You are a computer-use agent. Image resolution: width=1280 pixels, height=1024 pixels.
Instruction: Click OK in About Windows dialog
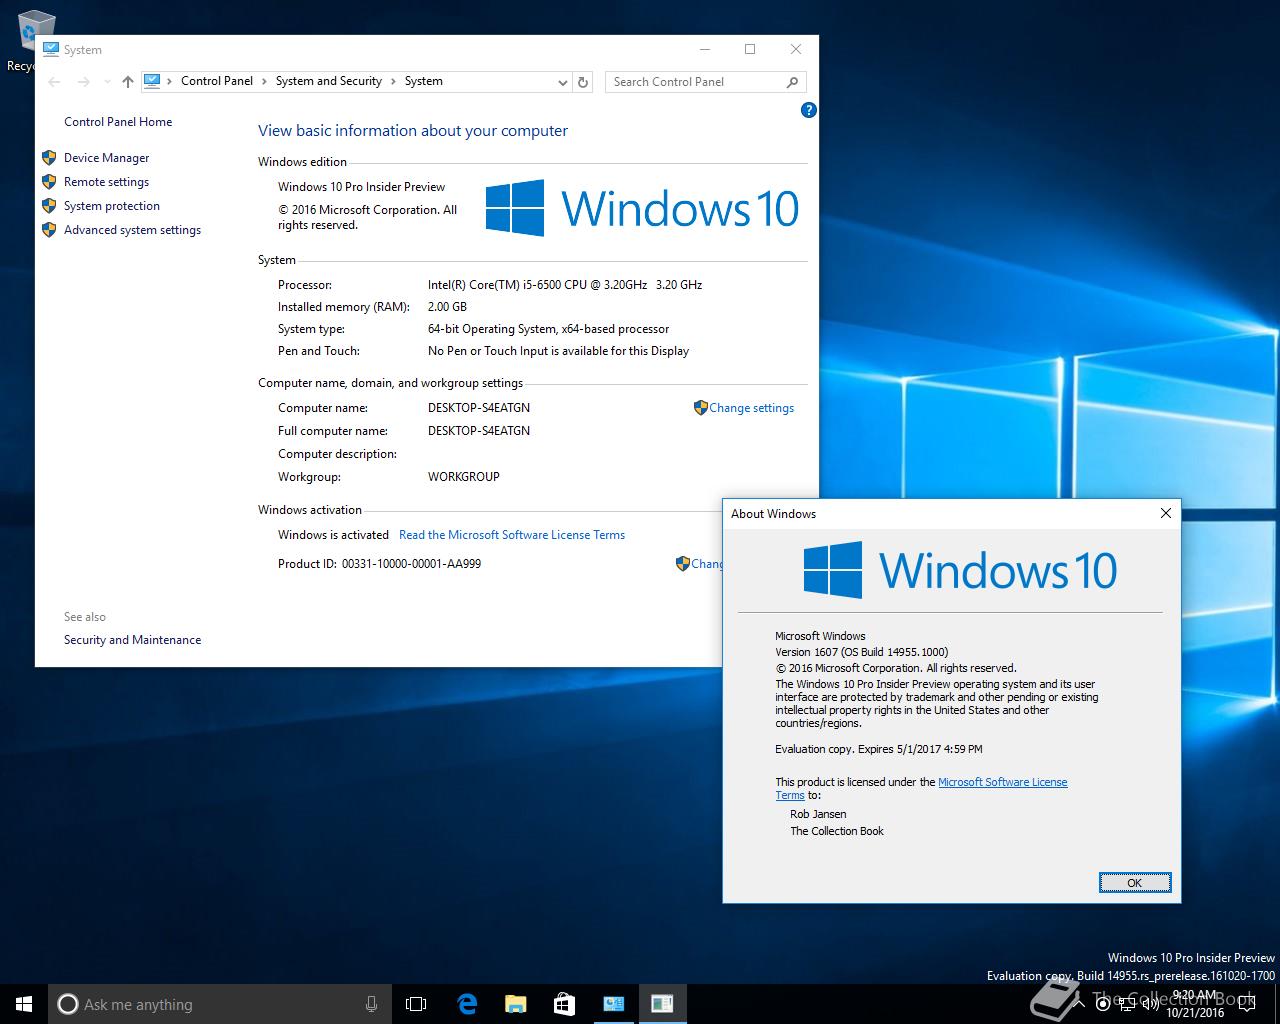coord(1134,882)
